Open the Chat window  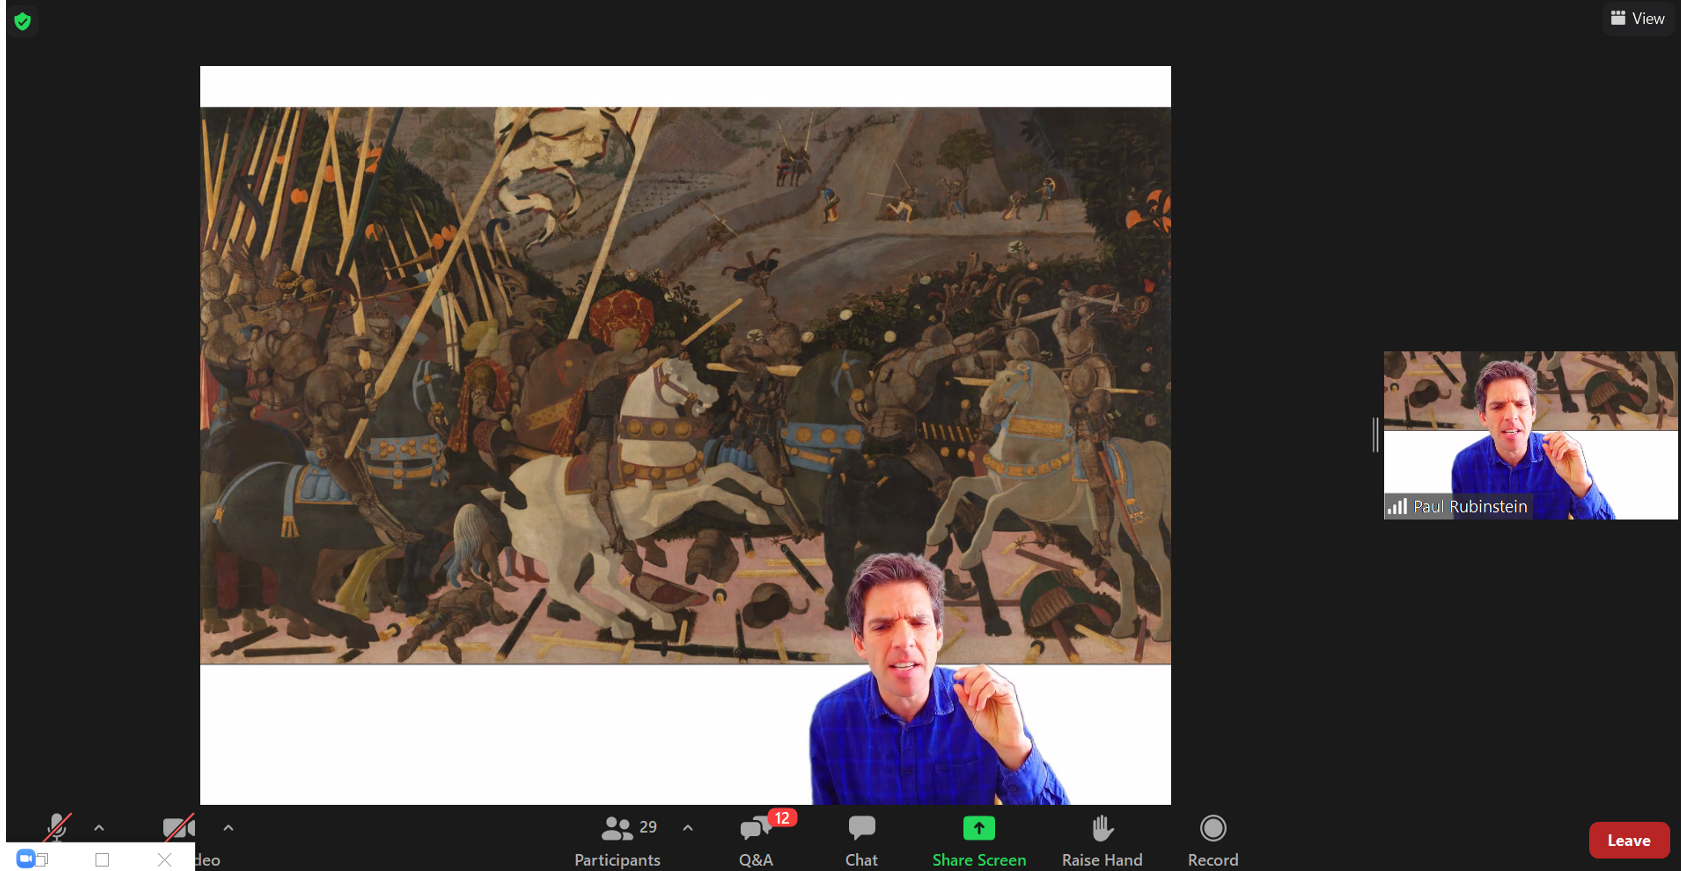861,840
